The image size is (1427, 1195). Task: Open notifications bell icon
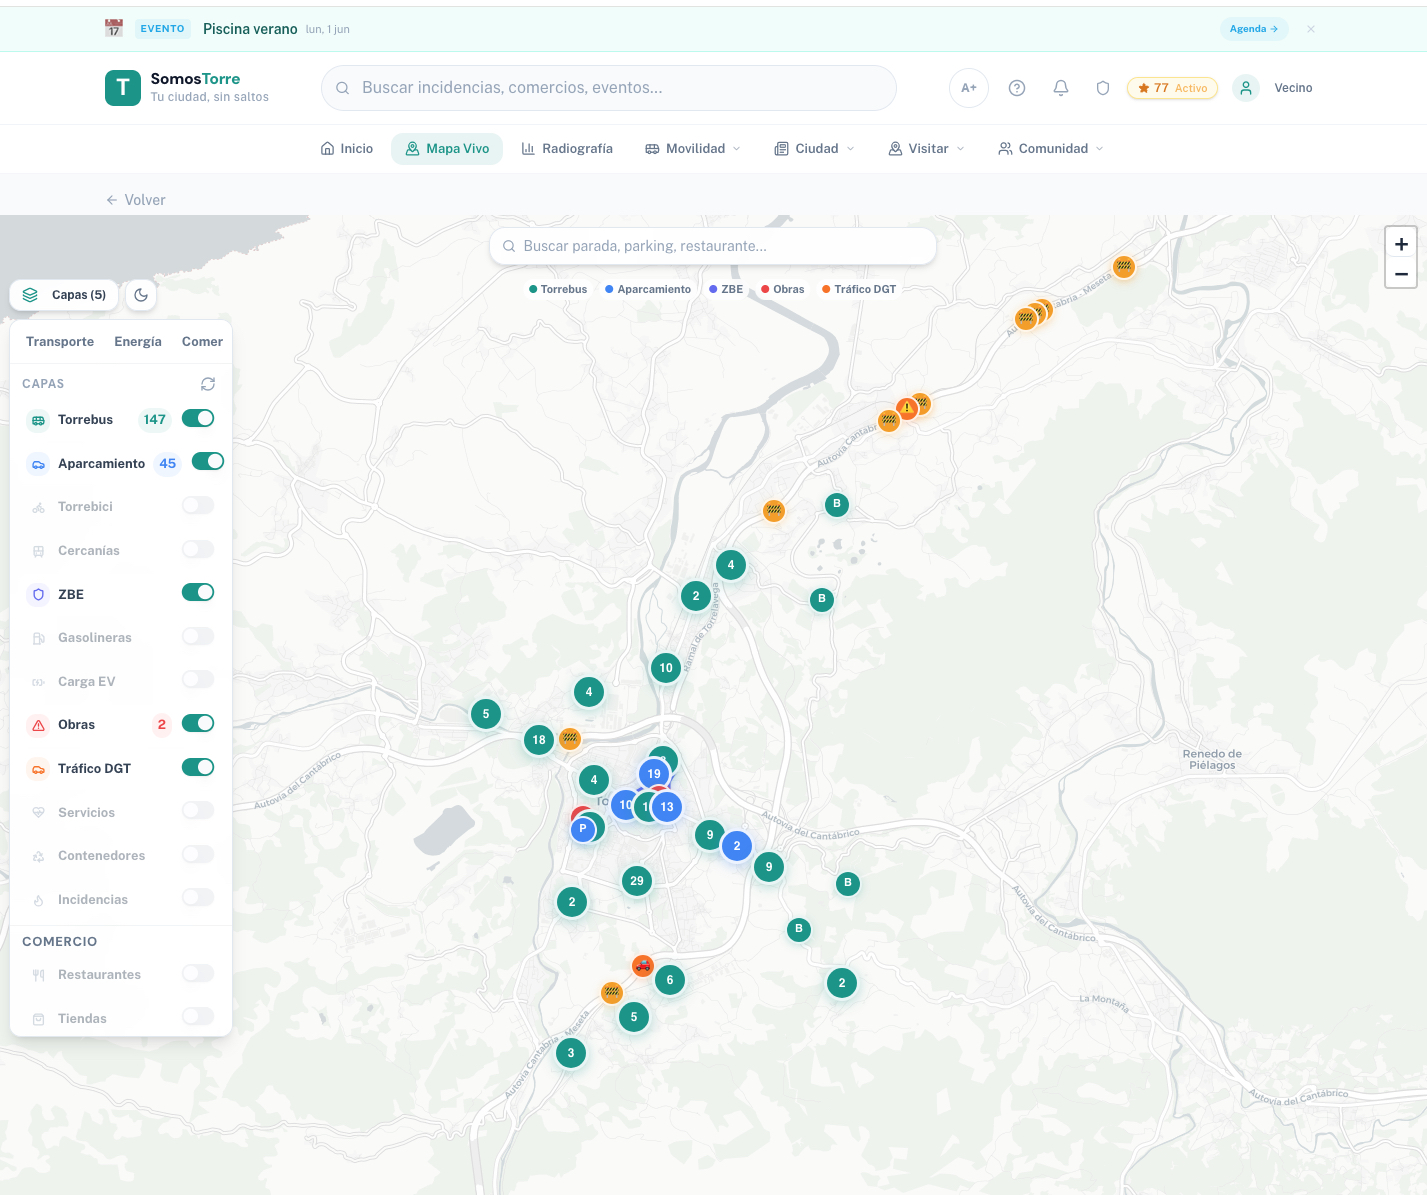[1061, 88]
